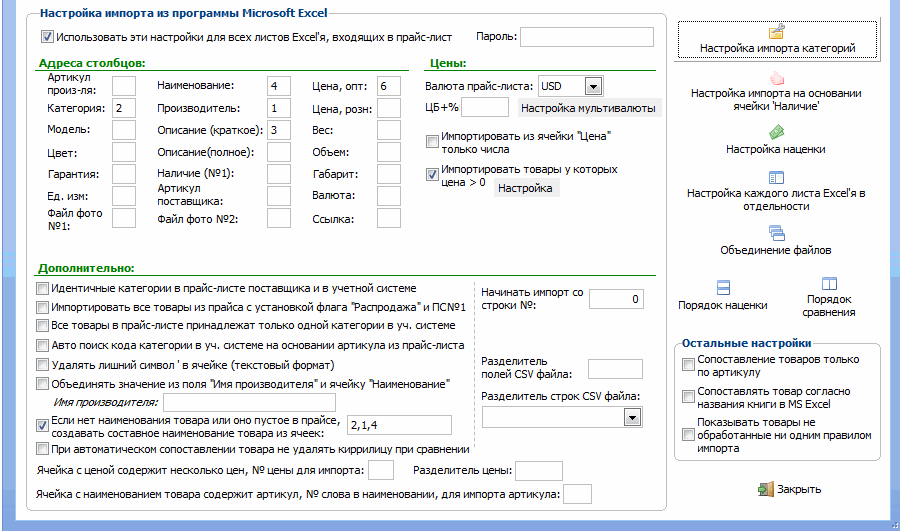Click the CSV field separator input
900x531 pixels.
tap(615, 369)
